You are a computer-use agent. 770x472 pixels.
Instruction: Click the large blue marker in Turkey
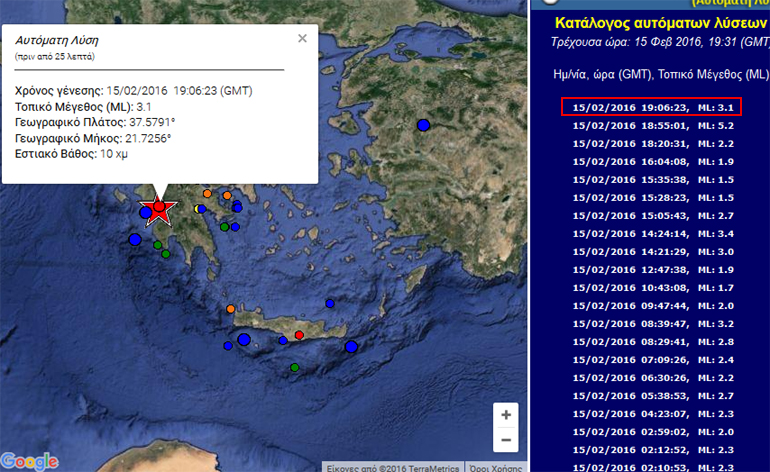(x=423, y=125)
